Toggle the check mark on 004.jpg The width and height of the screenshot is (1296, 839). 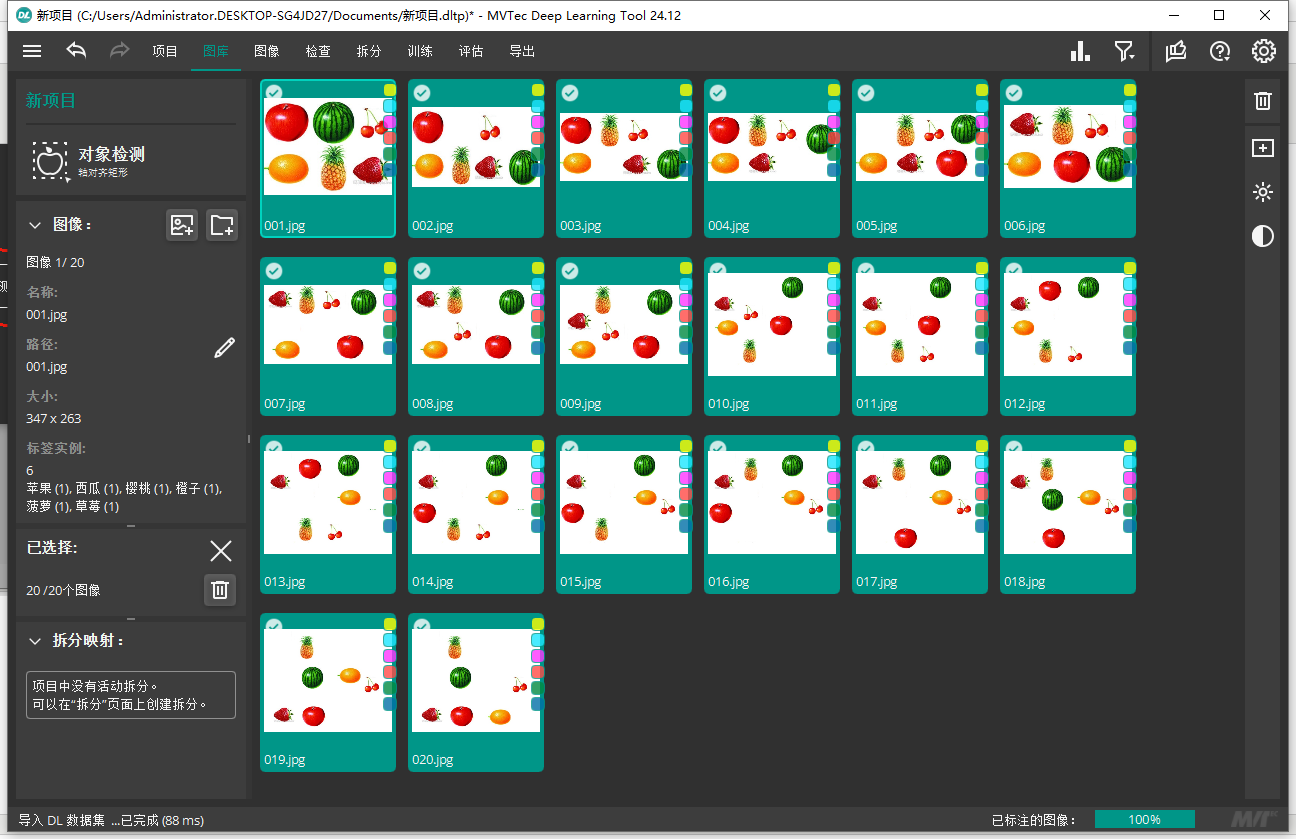click(x=718, y=93)
